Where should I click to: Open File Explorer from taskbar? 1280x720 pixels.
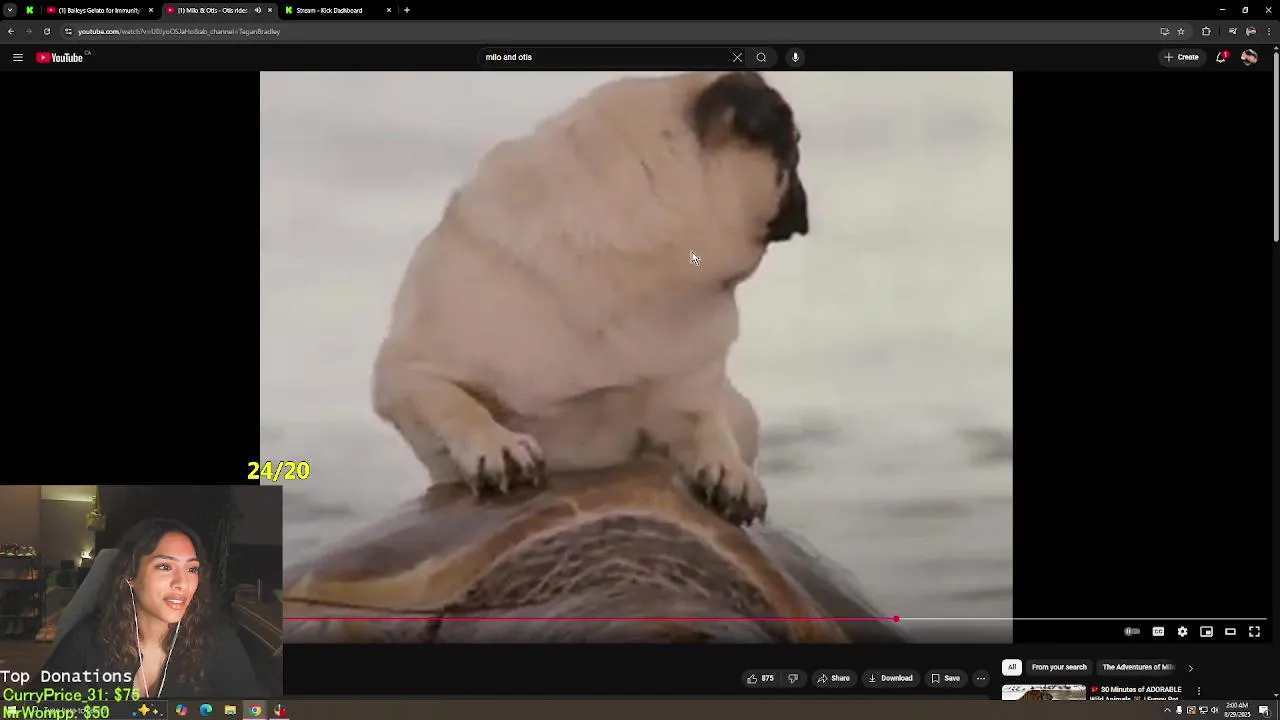point(230,711)
